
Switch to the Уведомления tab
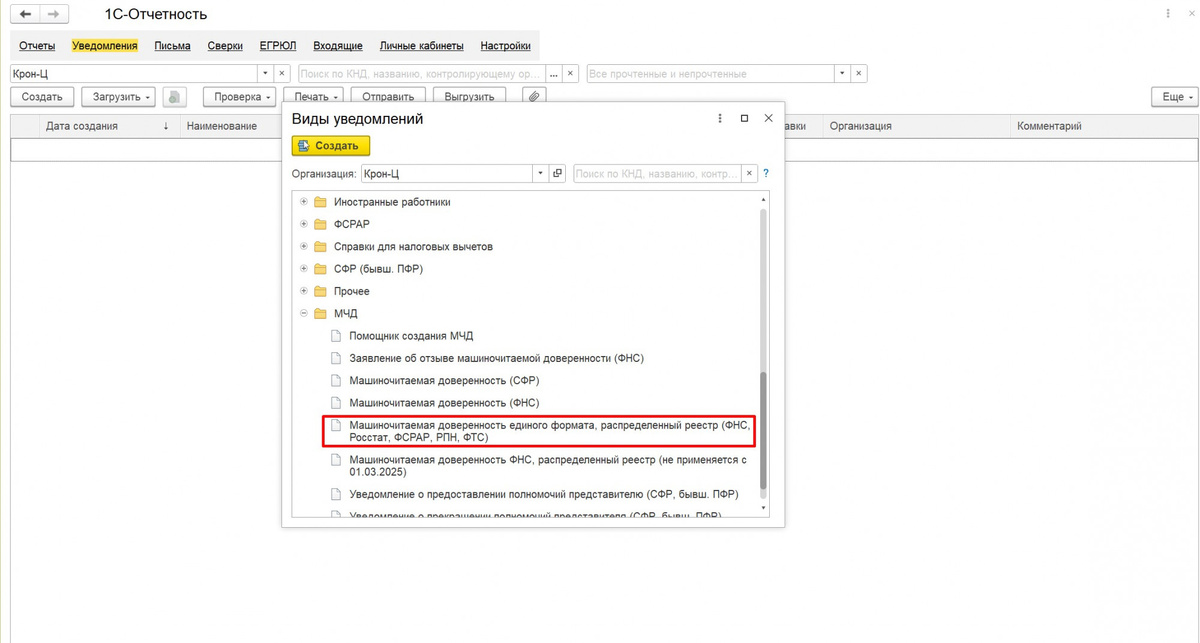pos(105,46)
